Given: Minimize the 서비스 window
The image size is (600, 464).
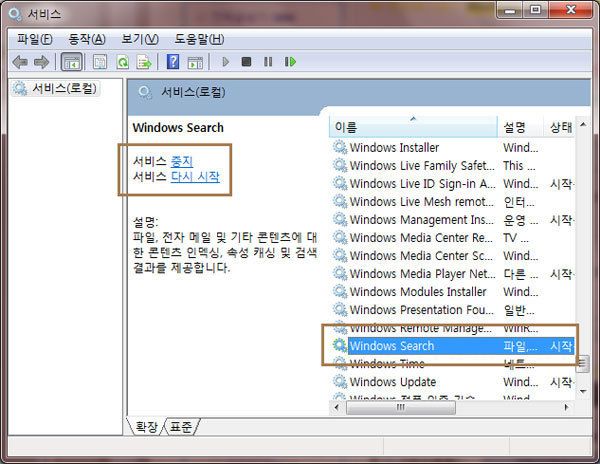Looking at the screenshot, I should 510,10.
